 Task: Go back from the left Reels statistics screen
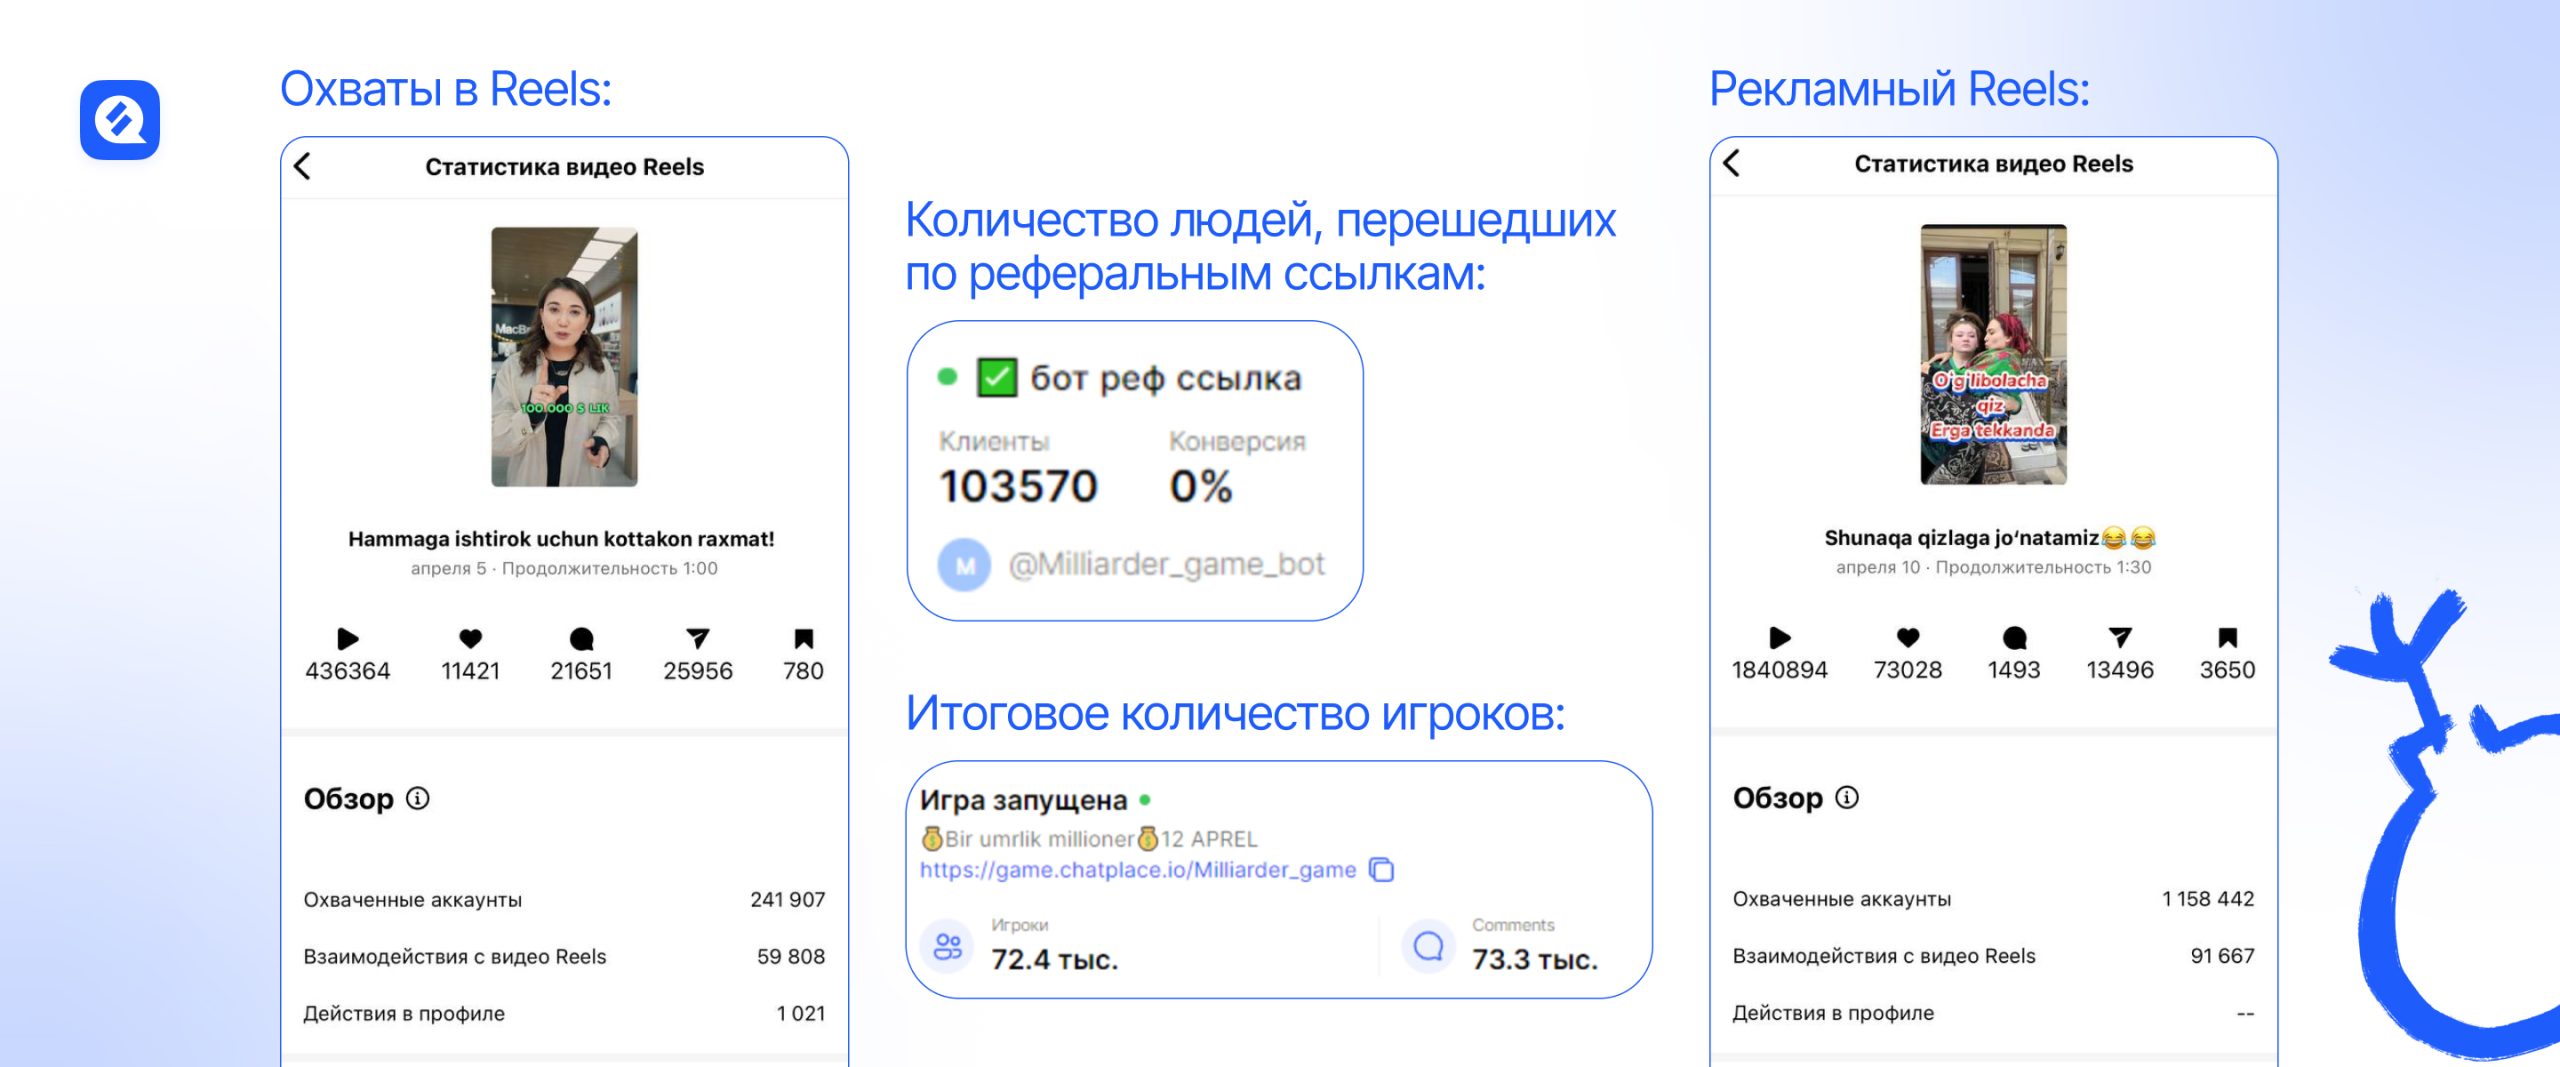(x=303, y=166)
